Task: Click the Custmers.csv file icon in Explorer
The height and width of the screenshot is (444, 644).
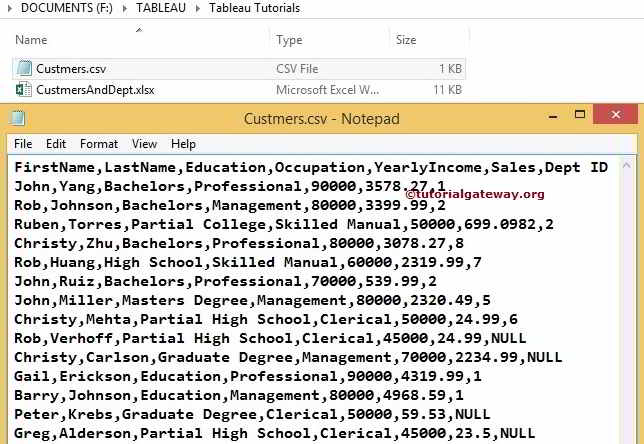Action: pos(24,69)
